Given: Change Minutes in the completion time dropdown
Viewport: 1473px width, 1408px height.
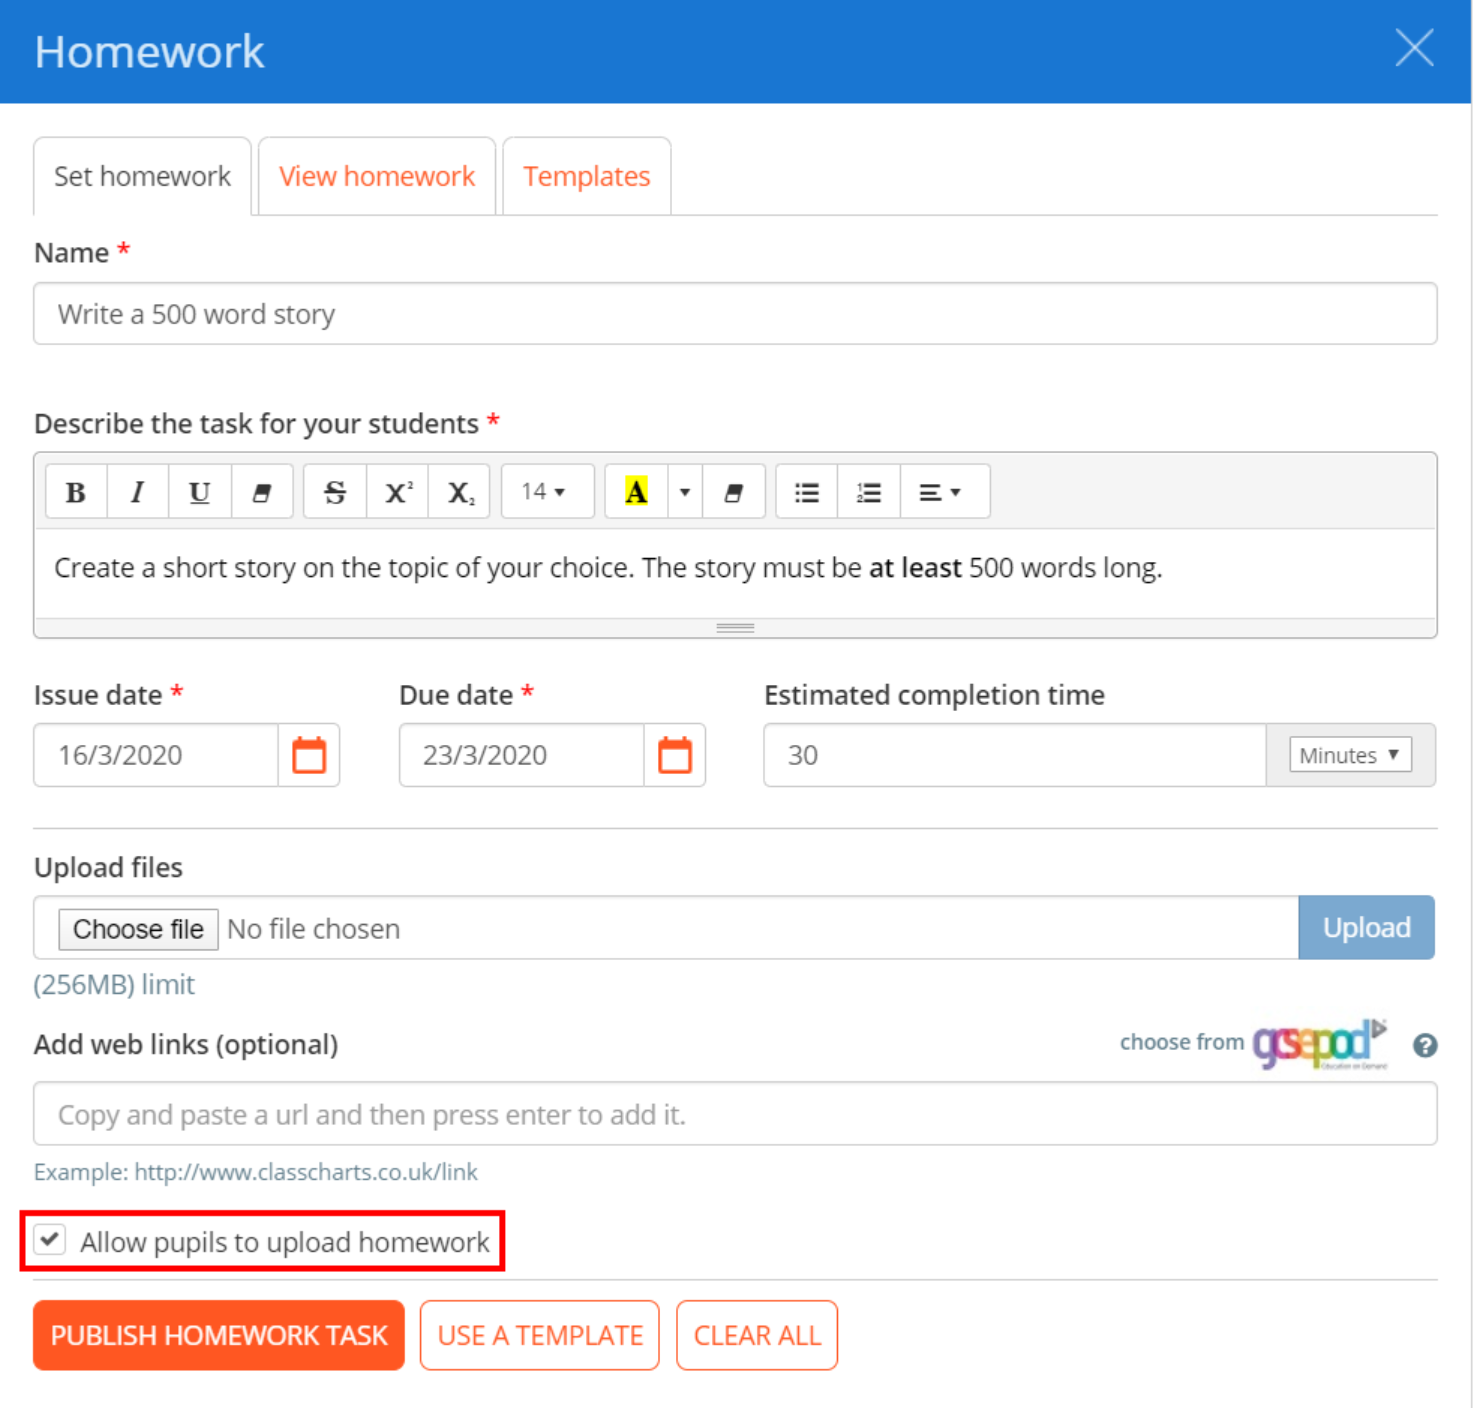Looking at the screenshot, I should tap(1349, 755).
